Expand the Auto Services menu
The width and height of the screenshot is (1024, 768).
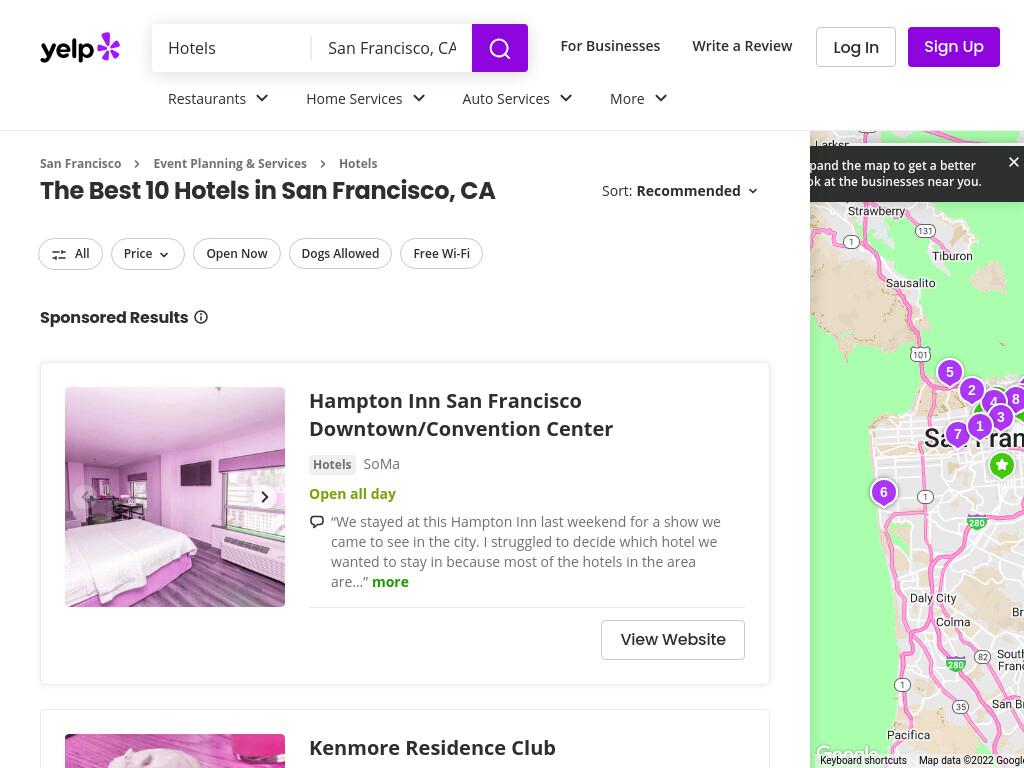517,99
